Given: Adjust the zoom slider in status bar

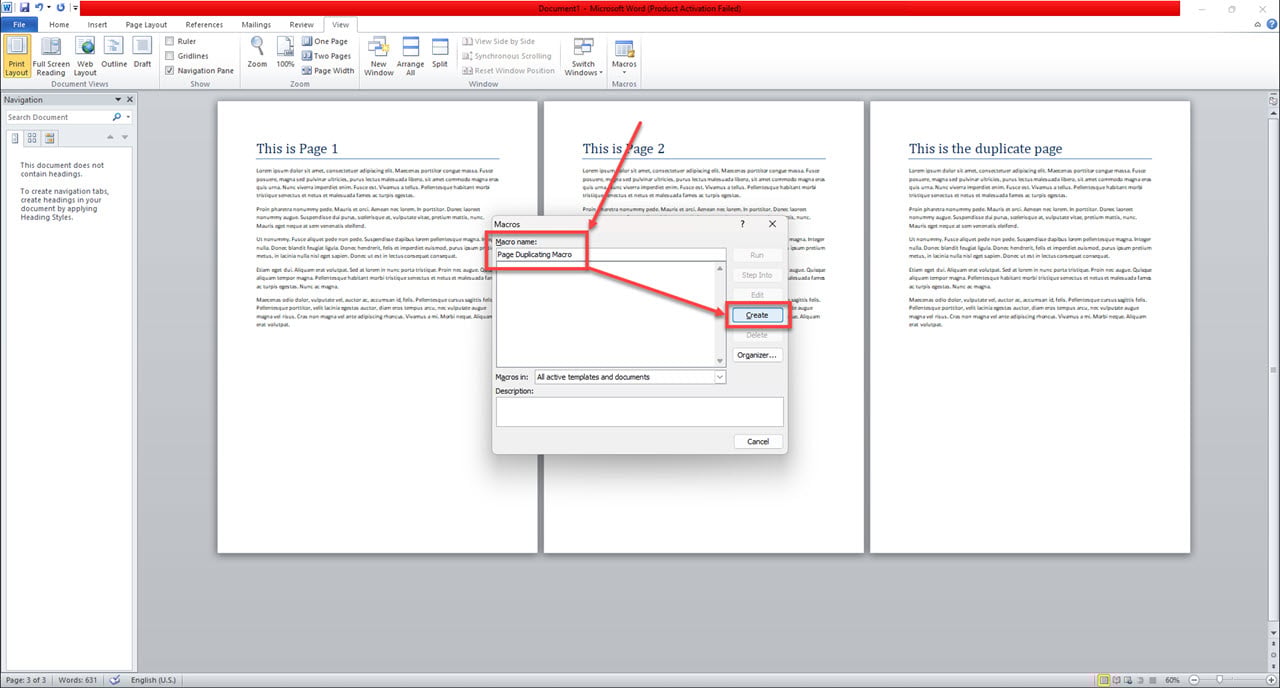Looking at the screenshot, I should pos(1222,679).
